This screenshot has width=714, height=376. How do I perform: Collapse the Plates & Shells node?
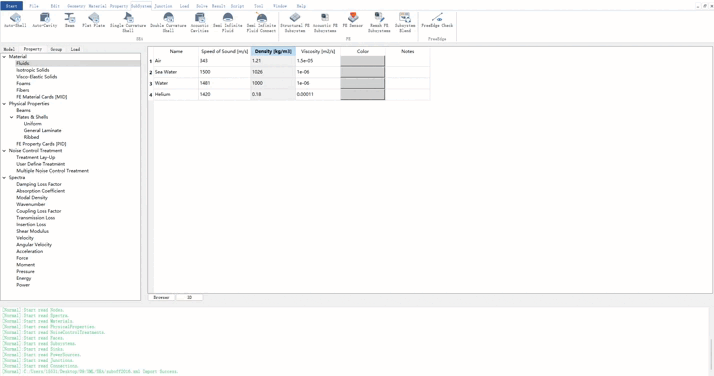(12, 117)
